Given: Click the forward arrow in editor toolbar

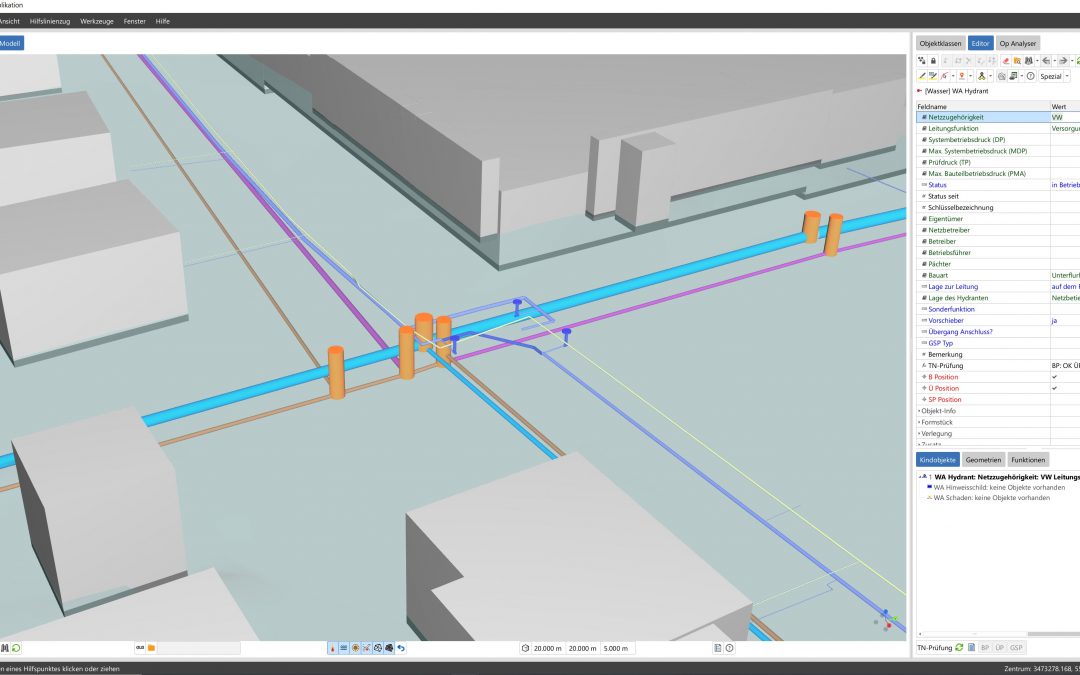Looking at the screenshot, I should tap(1063, 61).
